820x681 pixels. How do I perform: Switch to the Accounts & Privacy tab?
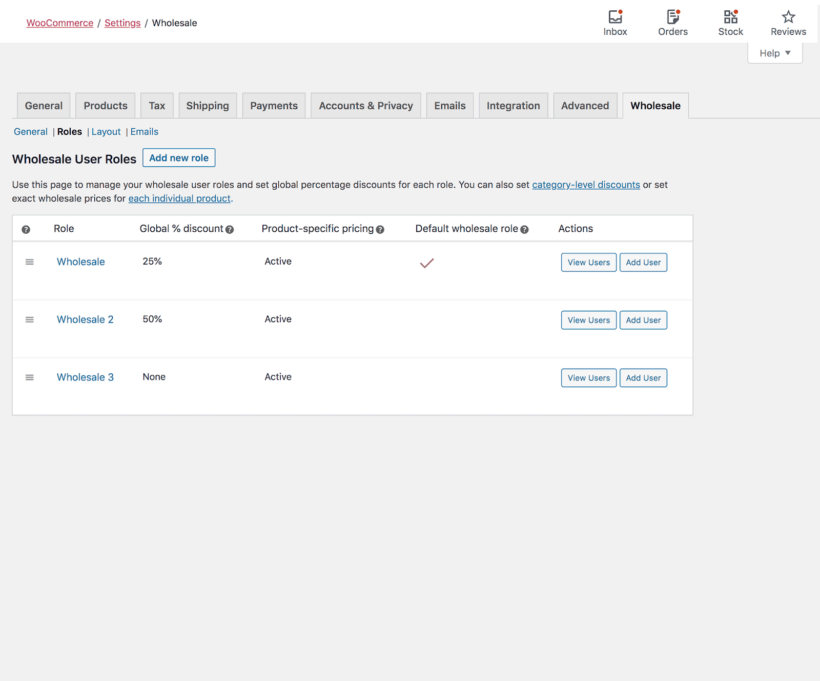click(x=365, y=105)
